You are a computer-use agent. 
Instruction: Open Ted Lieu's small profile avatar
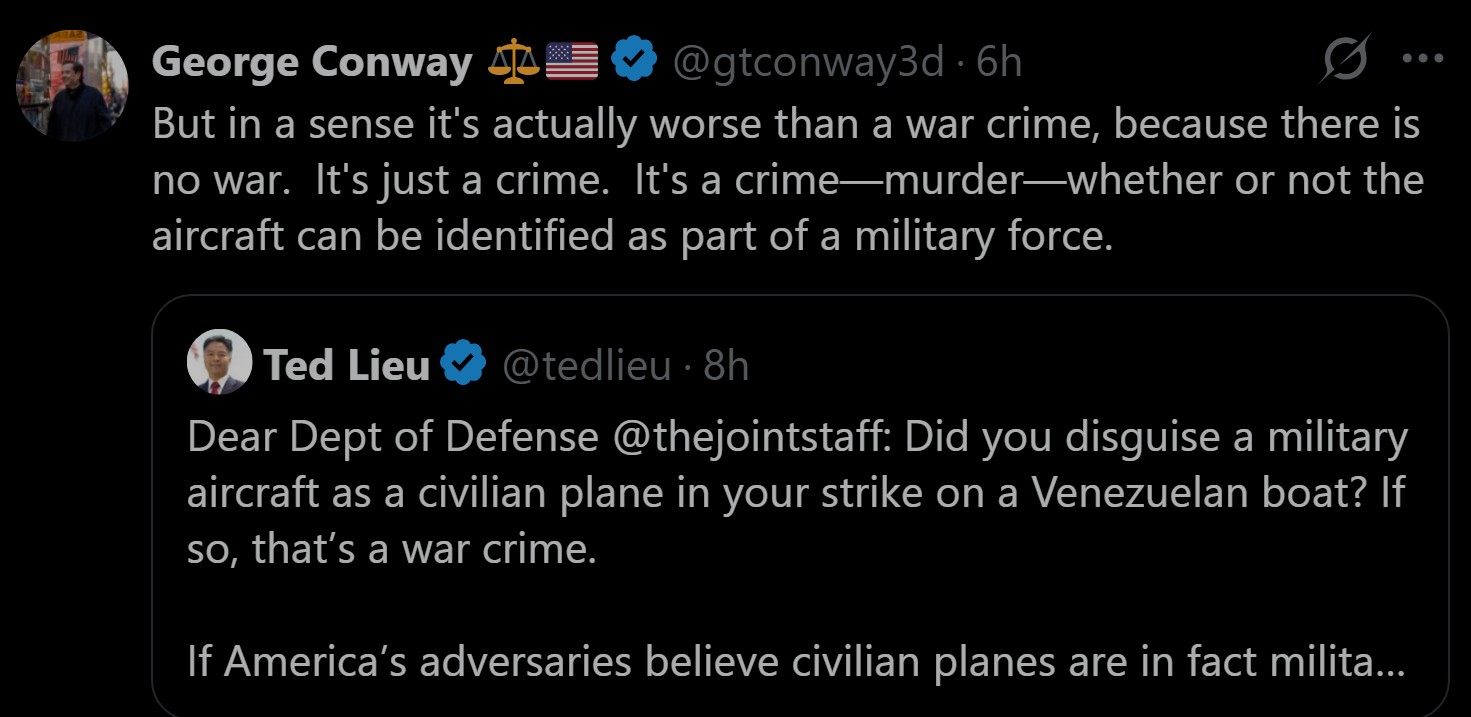[219, 362]
